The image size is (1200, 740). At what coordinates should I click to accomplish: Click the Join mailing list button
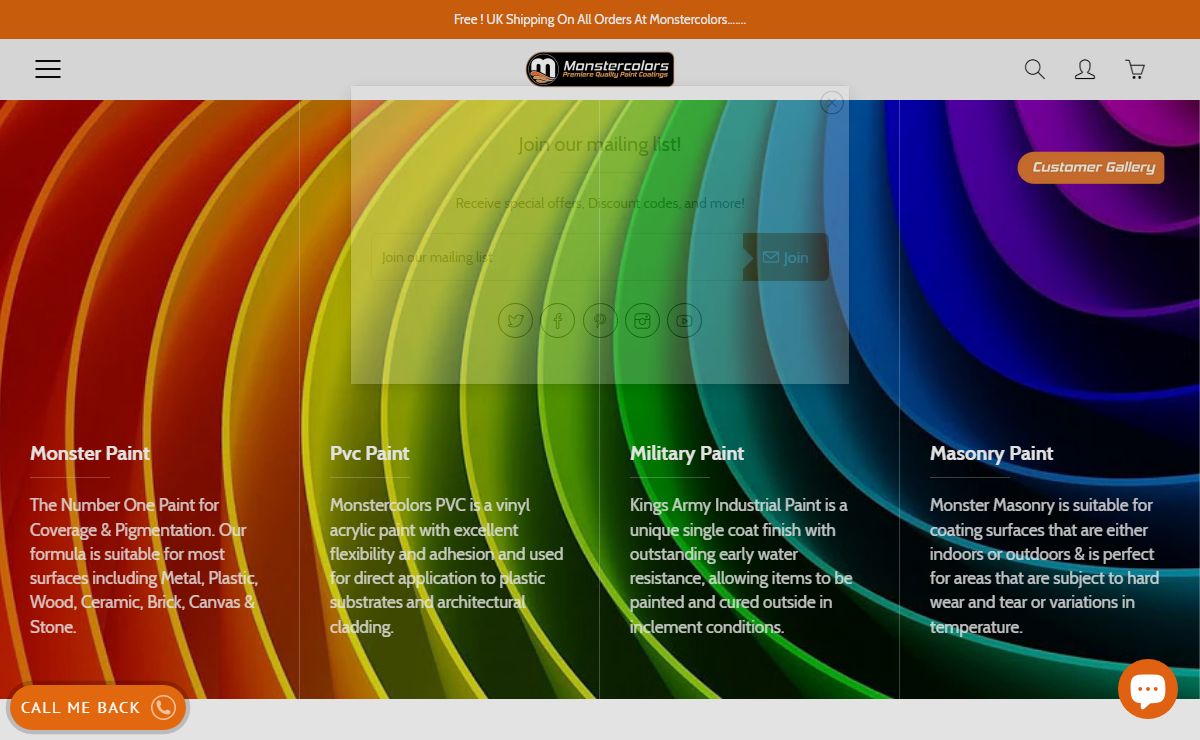click(786, 257)
